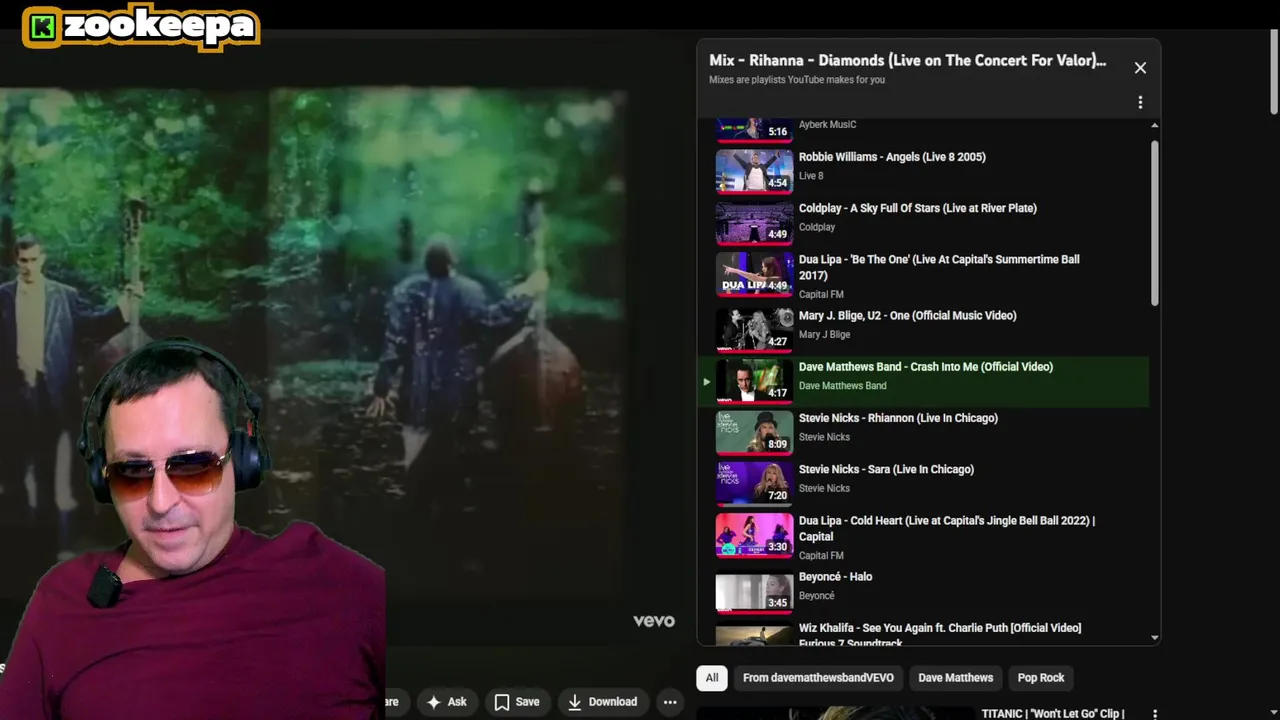Select the Dave Matthews filter chip

pos(955,677)
